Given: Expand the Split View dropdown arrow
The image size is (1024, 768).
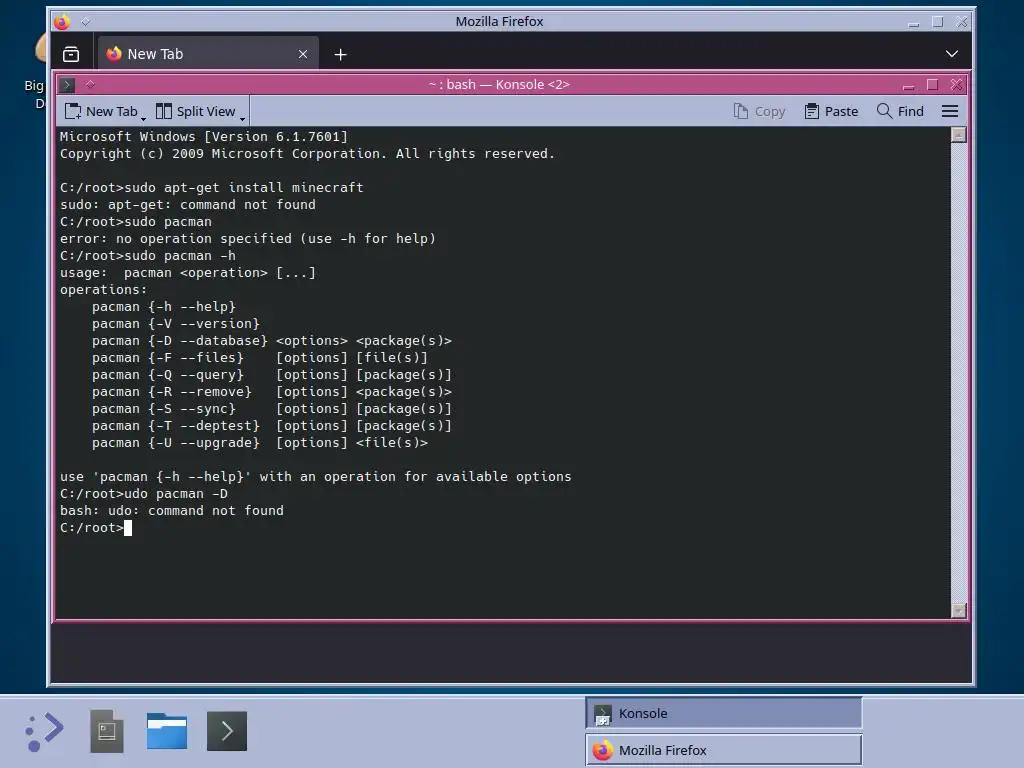Looking at the screenshot, I should pyautogui.click(x=242, y=118).
